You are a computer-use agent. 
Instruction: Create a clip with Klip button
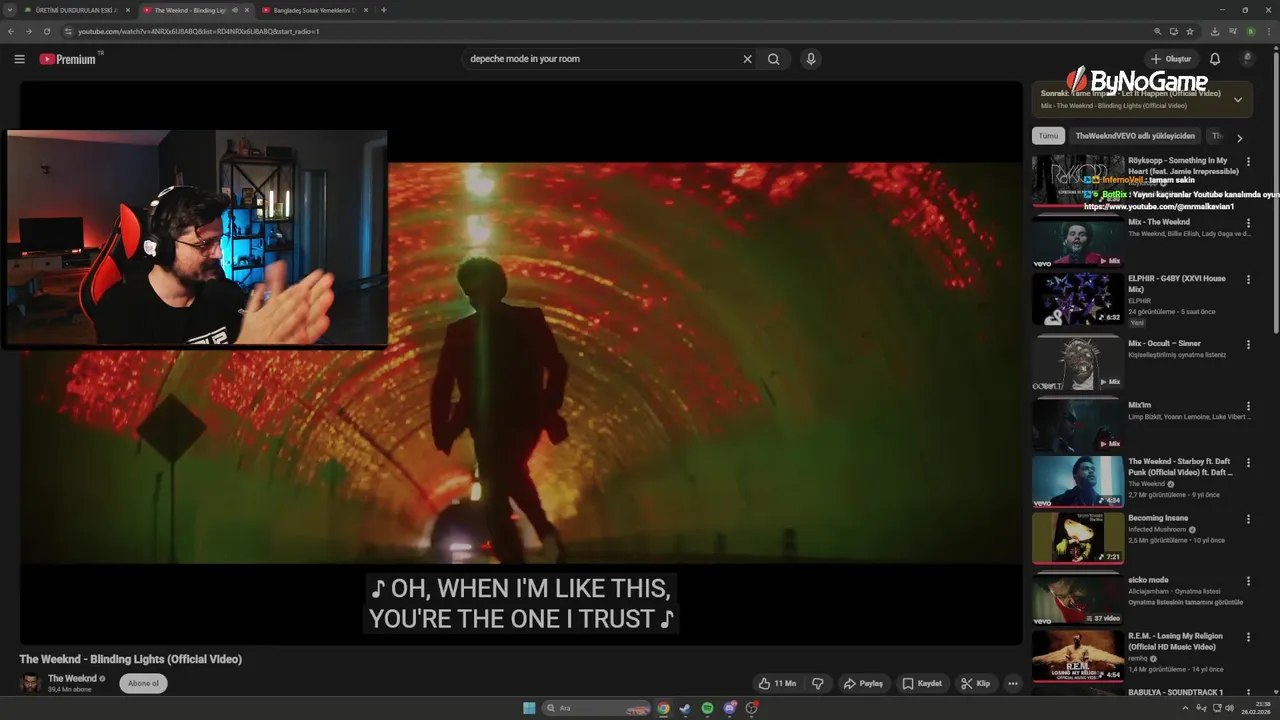pos(975,684)
